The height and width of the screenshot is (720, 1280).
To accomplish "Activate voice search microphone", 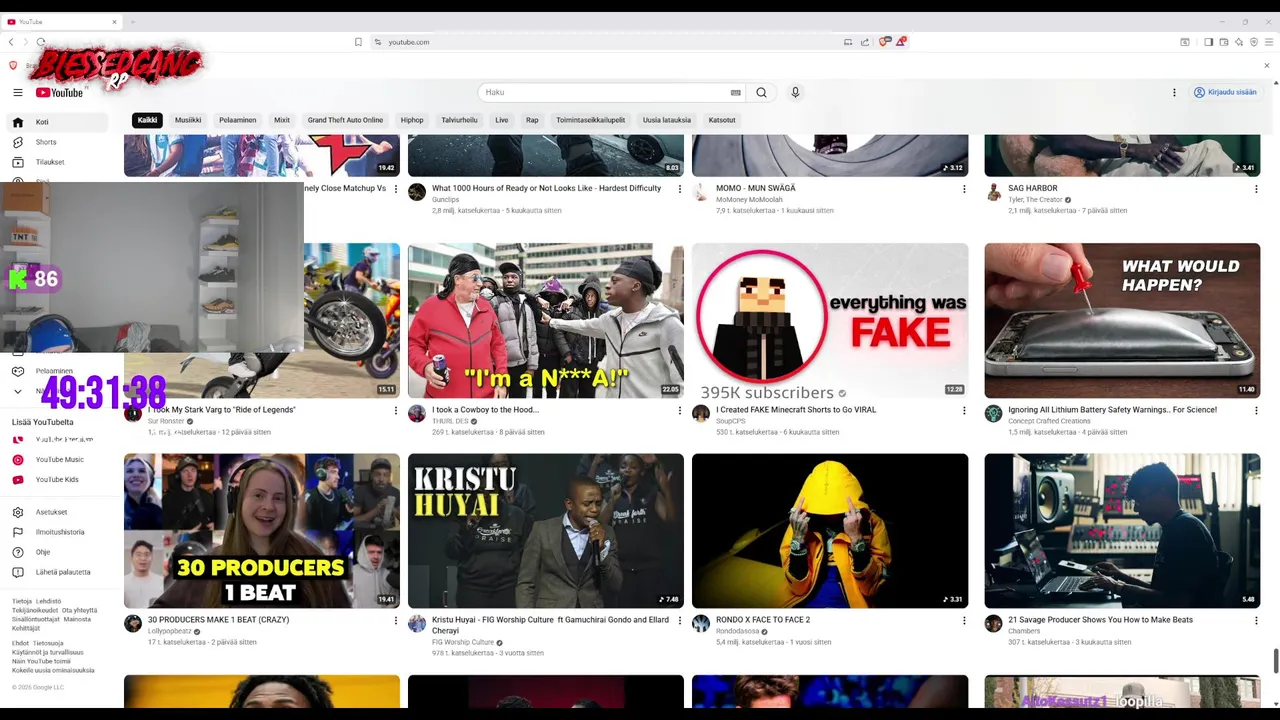I will [795, 92].
